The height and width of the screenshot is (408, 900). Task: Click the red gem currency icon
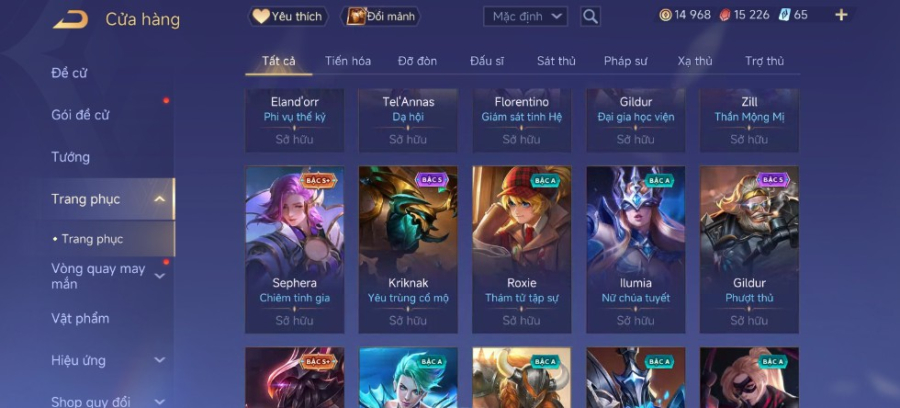pos(724,15)
